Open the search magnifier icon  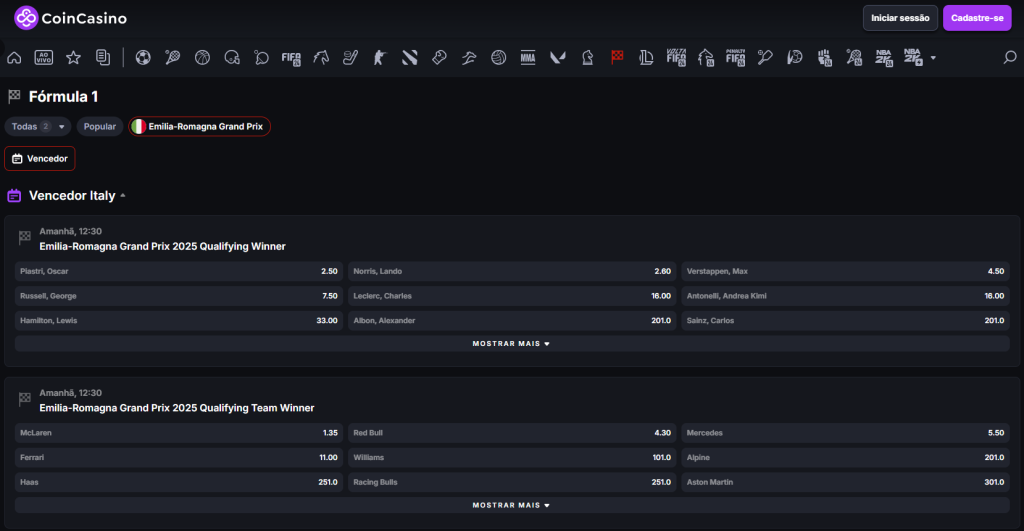(1010, 57)
